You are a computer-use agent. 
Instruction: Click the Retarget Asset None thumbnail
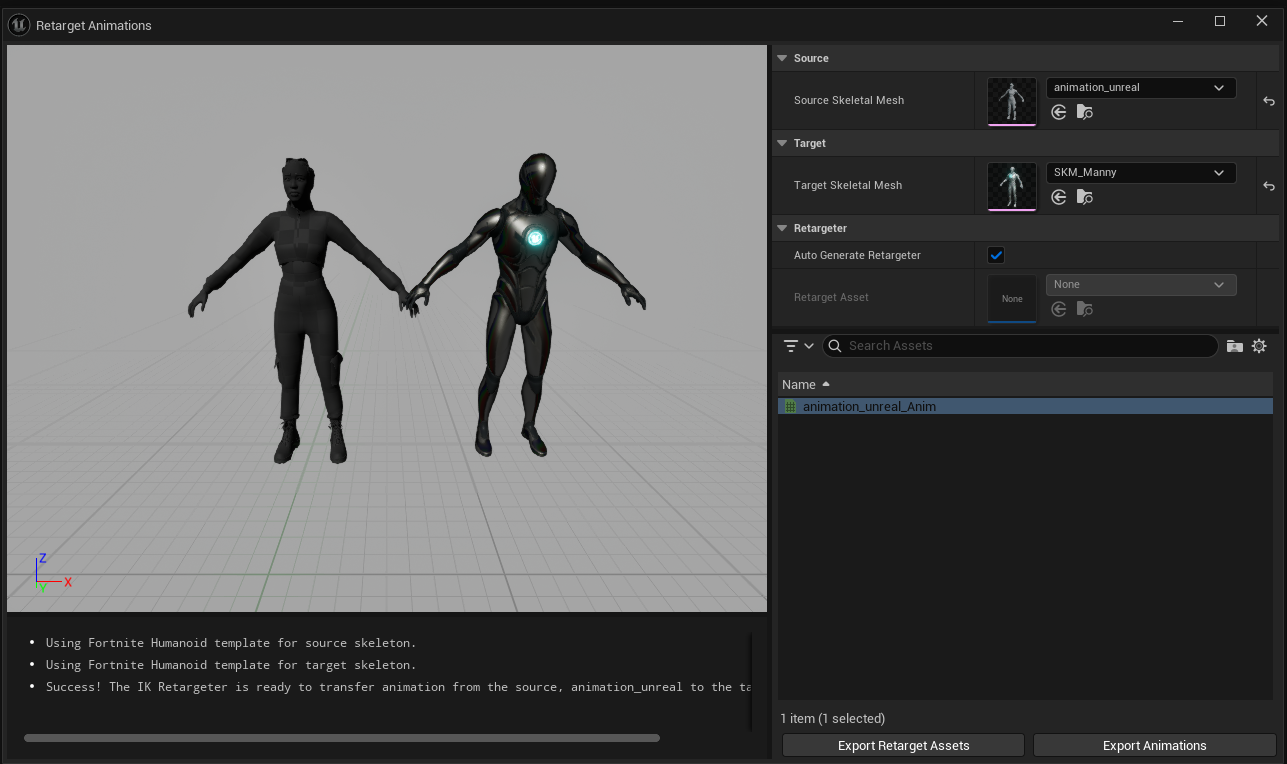(1012, 299)
